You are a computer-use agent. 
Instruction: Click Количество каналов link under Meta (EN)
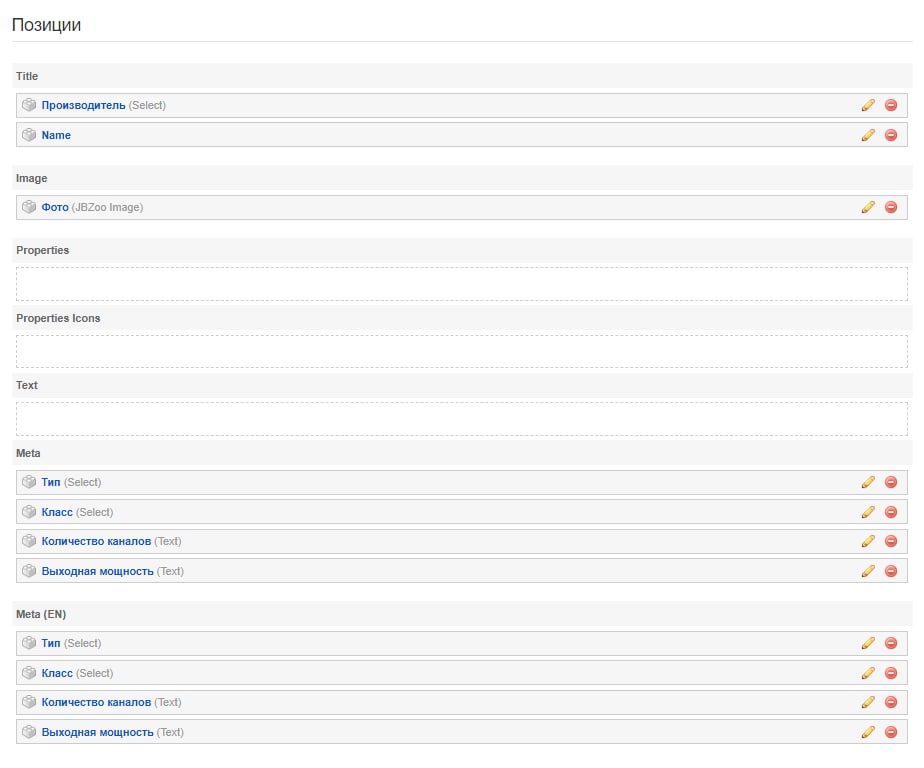(x=96, y=702)
